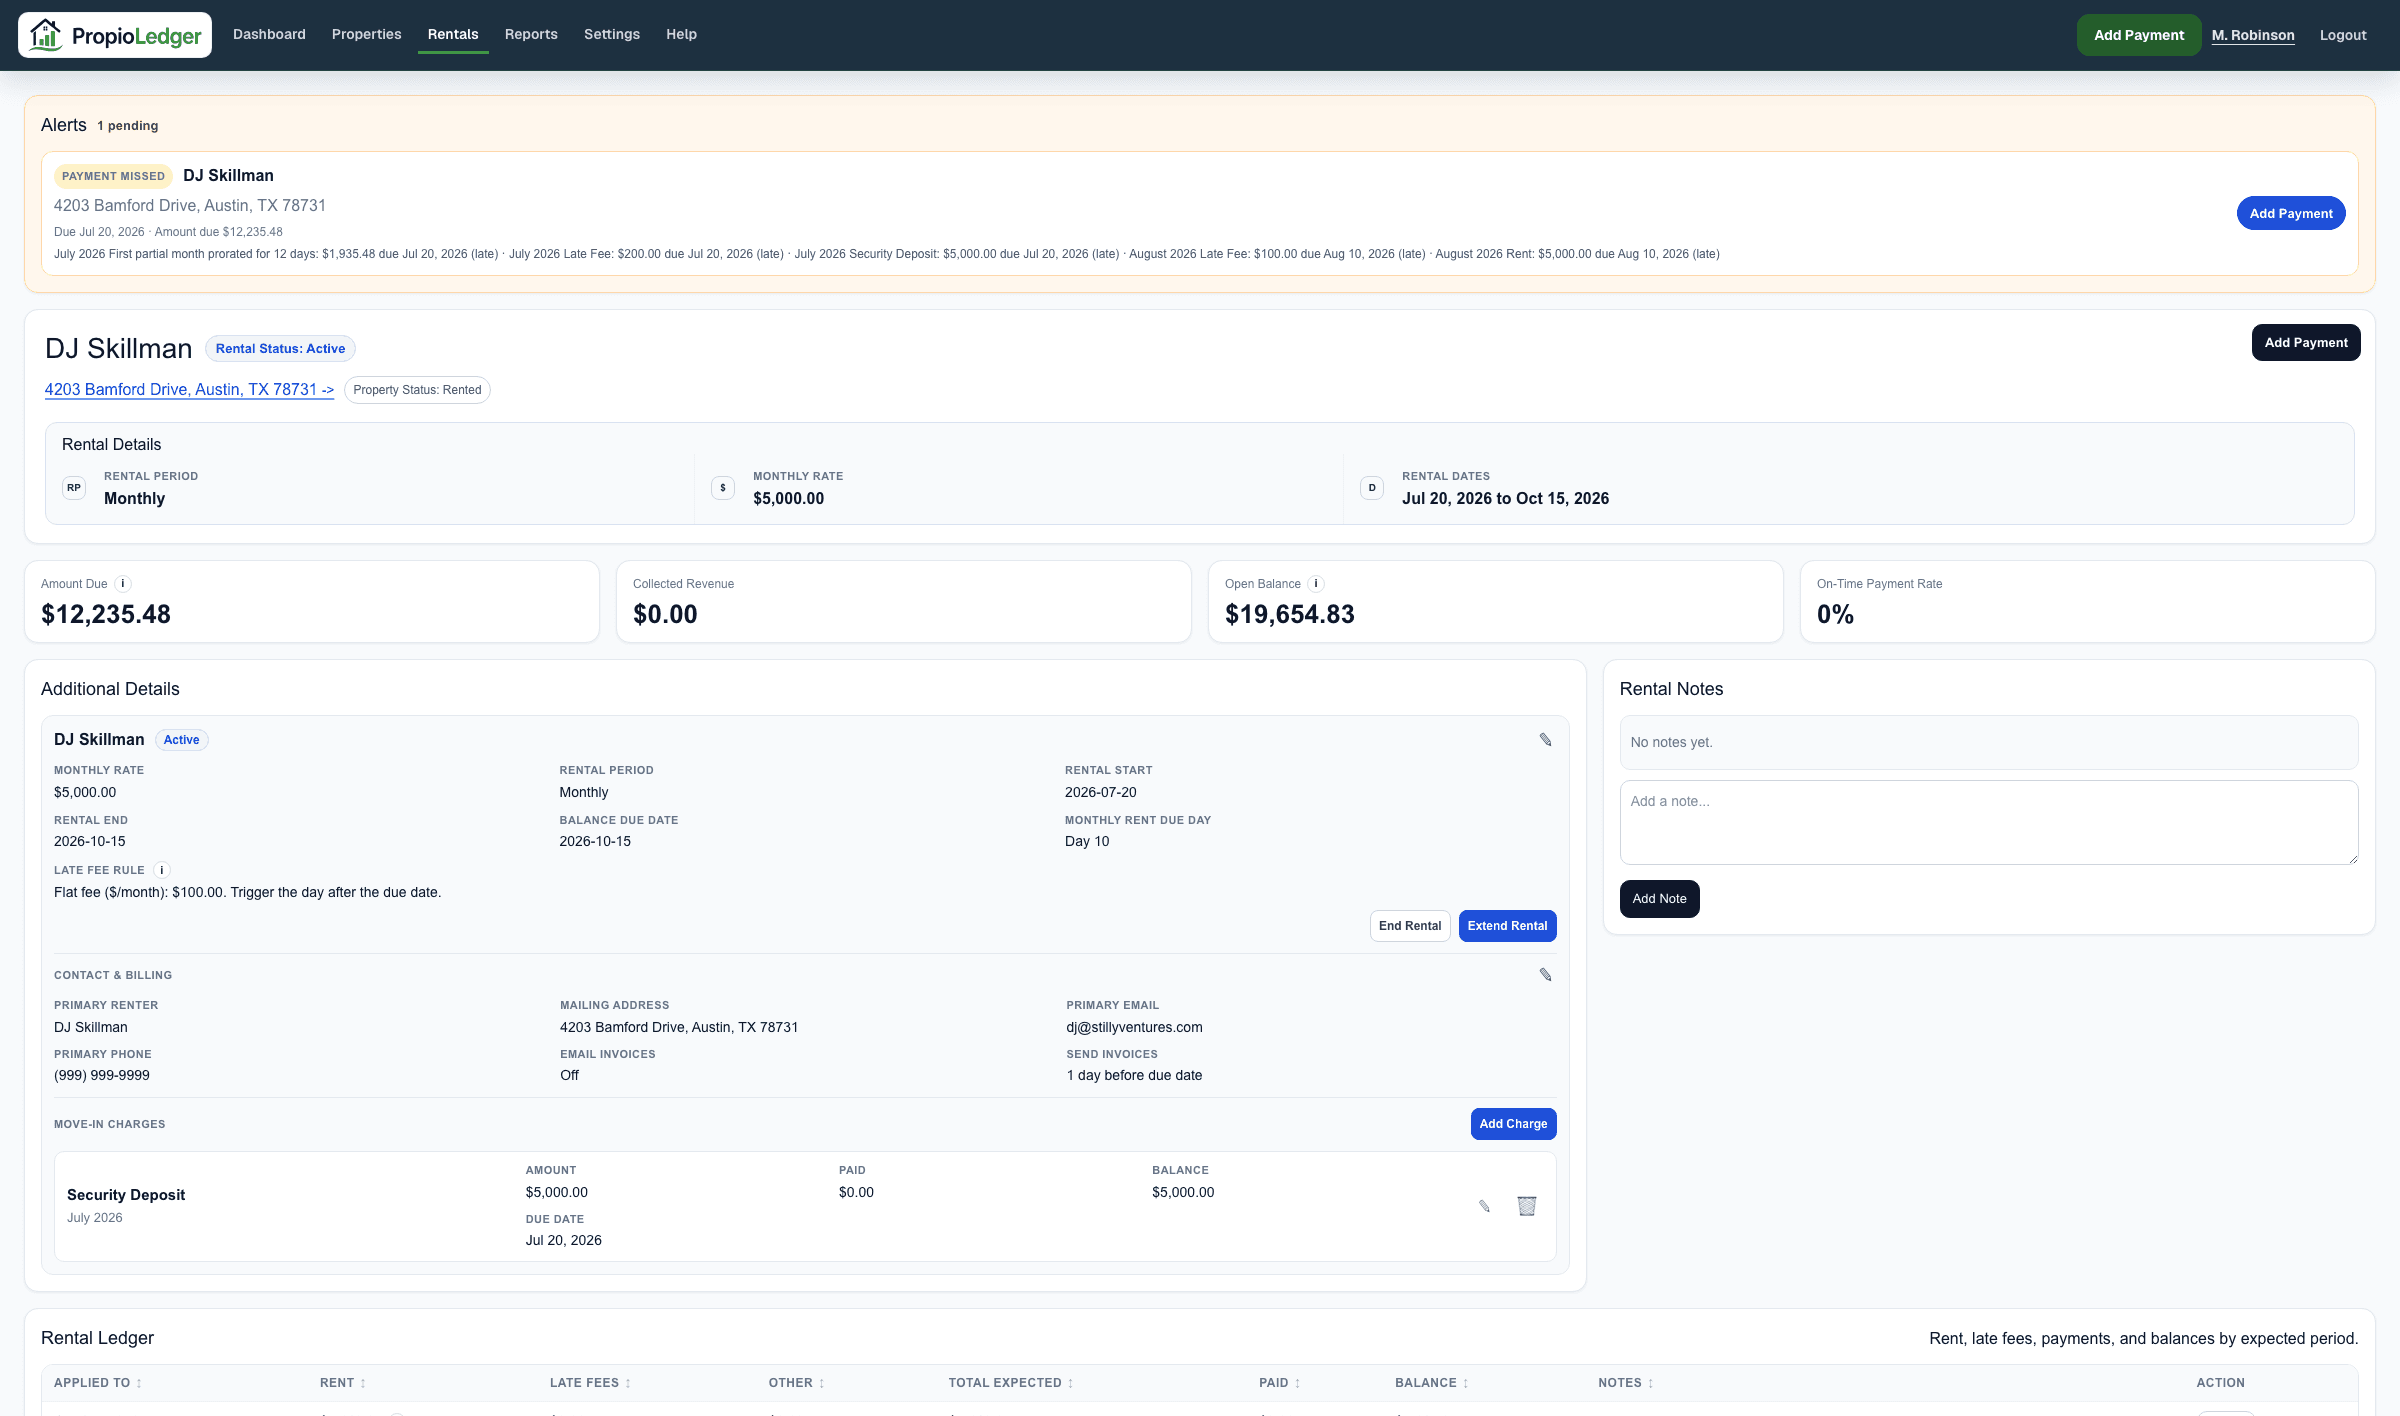Sort ledger by Other column
Screen dimensions: 2400x1416
(x=797, y=1383)
